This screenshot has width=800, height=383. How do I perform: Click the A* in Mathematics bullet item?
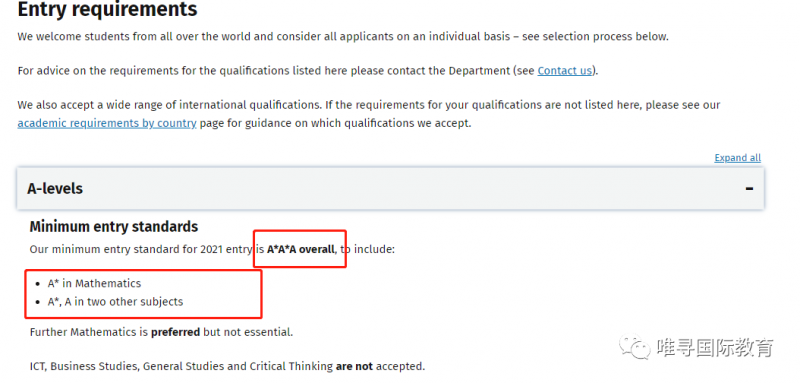coord(94,284)
